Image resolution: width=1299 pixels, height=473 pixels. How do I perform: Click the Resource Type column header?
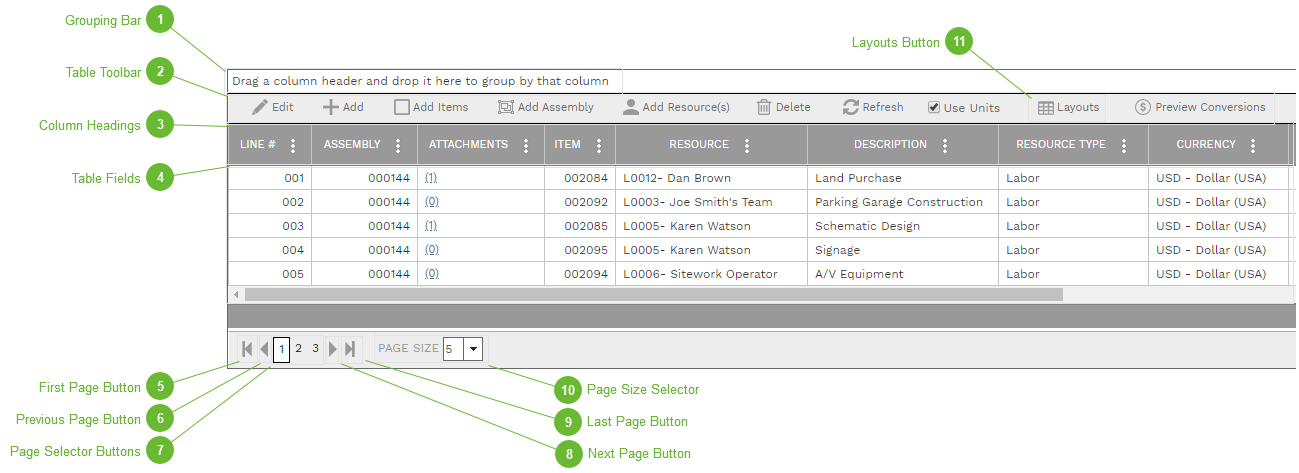[1060, 144]
